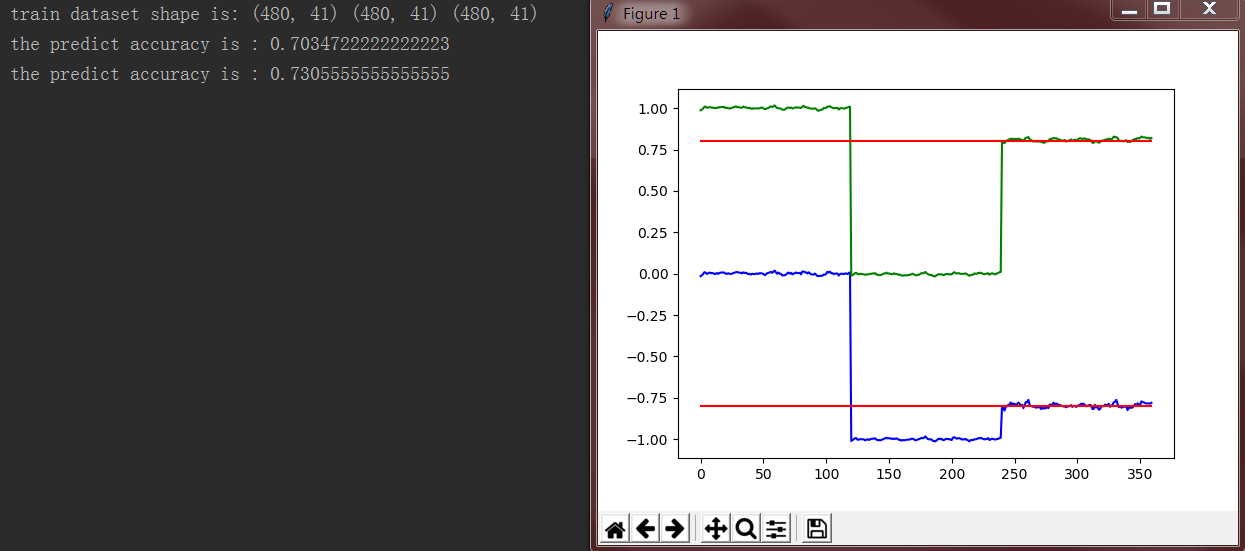Click the upper red horizontal line
1245x551 pixels.
925,141
